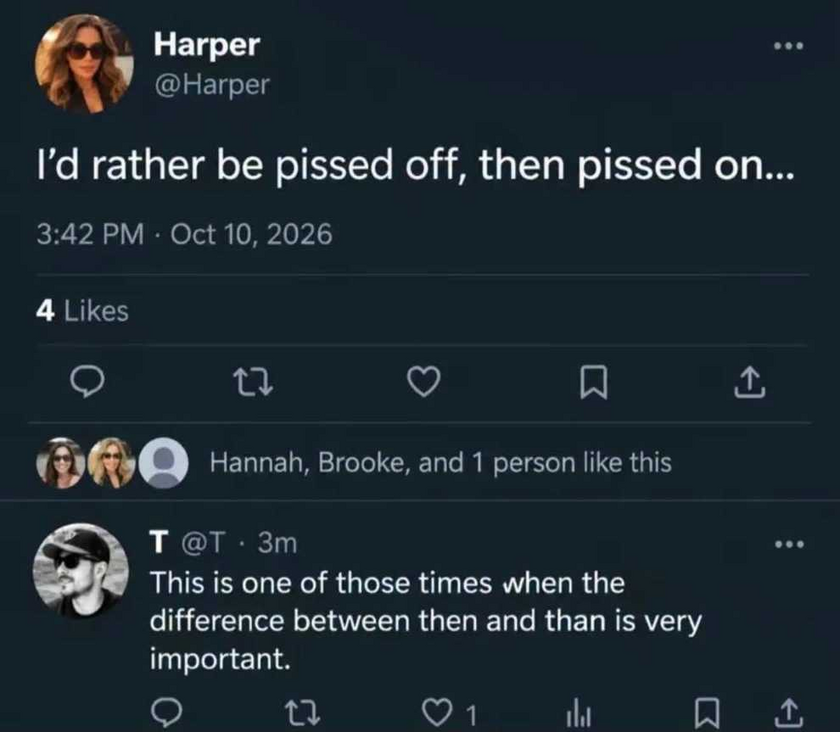The image size is (840, 732).
Task: Open T's profile picture
Action: [x=81, y=571]
